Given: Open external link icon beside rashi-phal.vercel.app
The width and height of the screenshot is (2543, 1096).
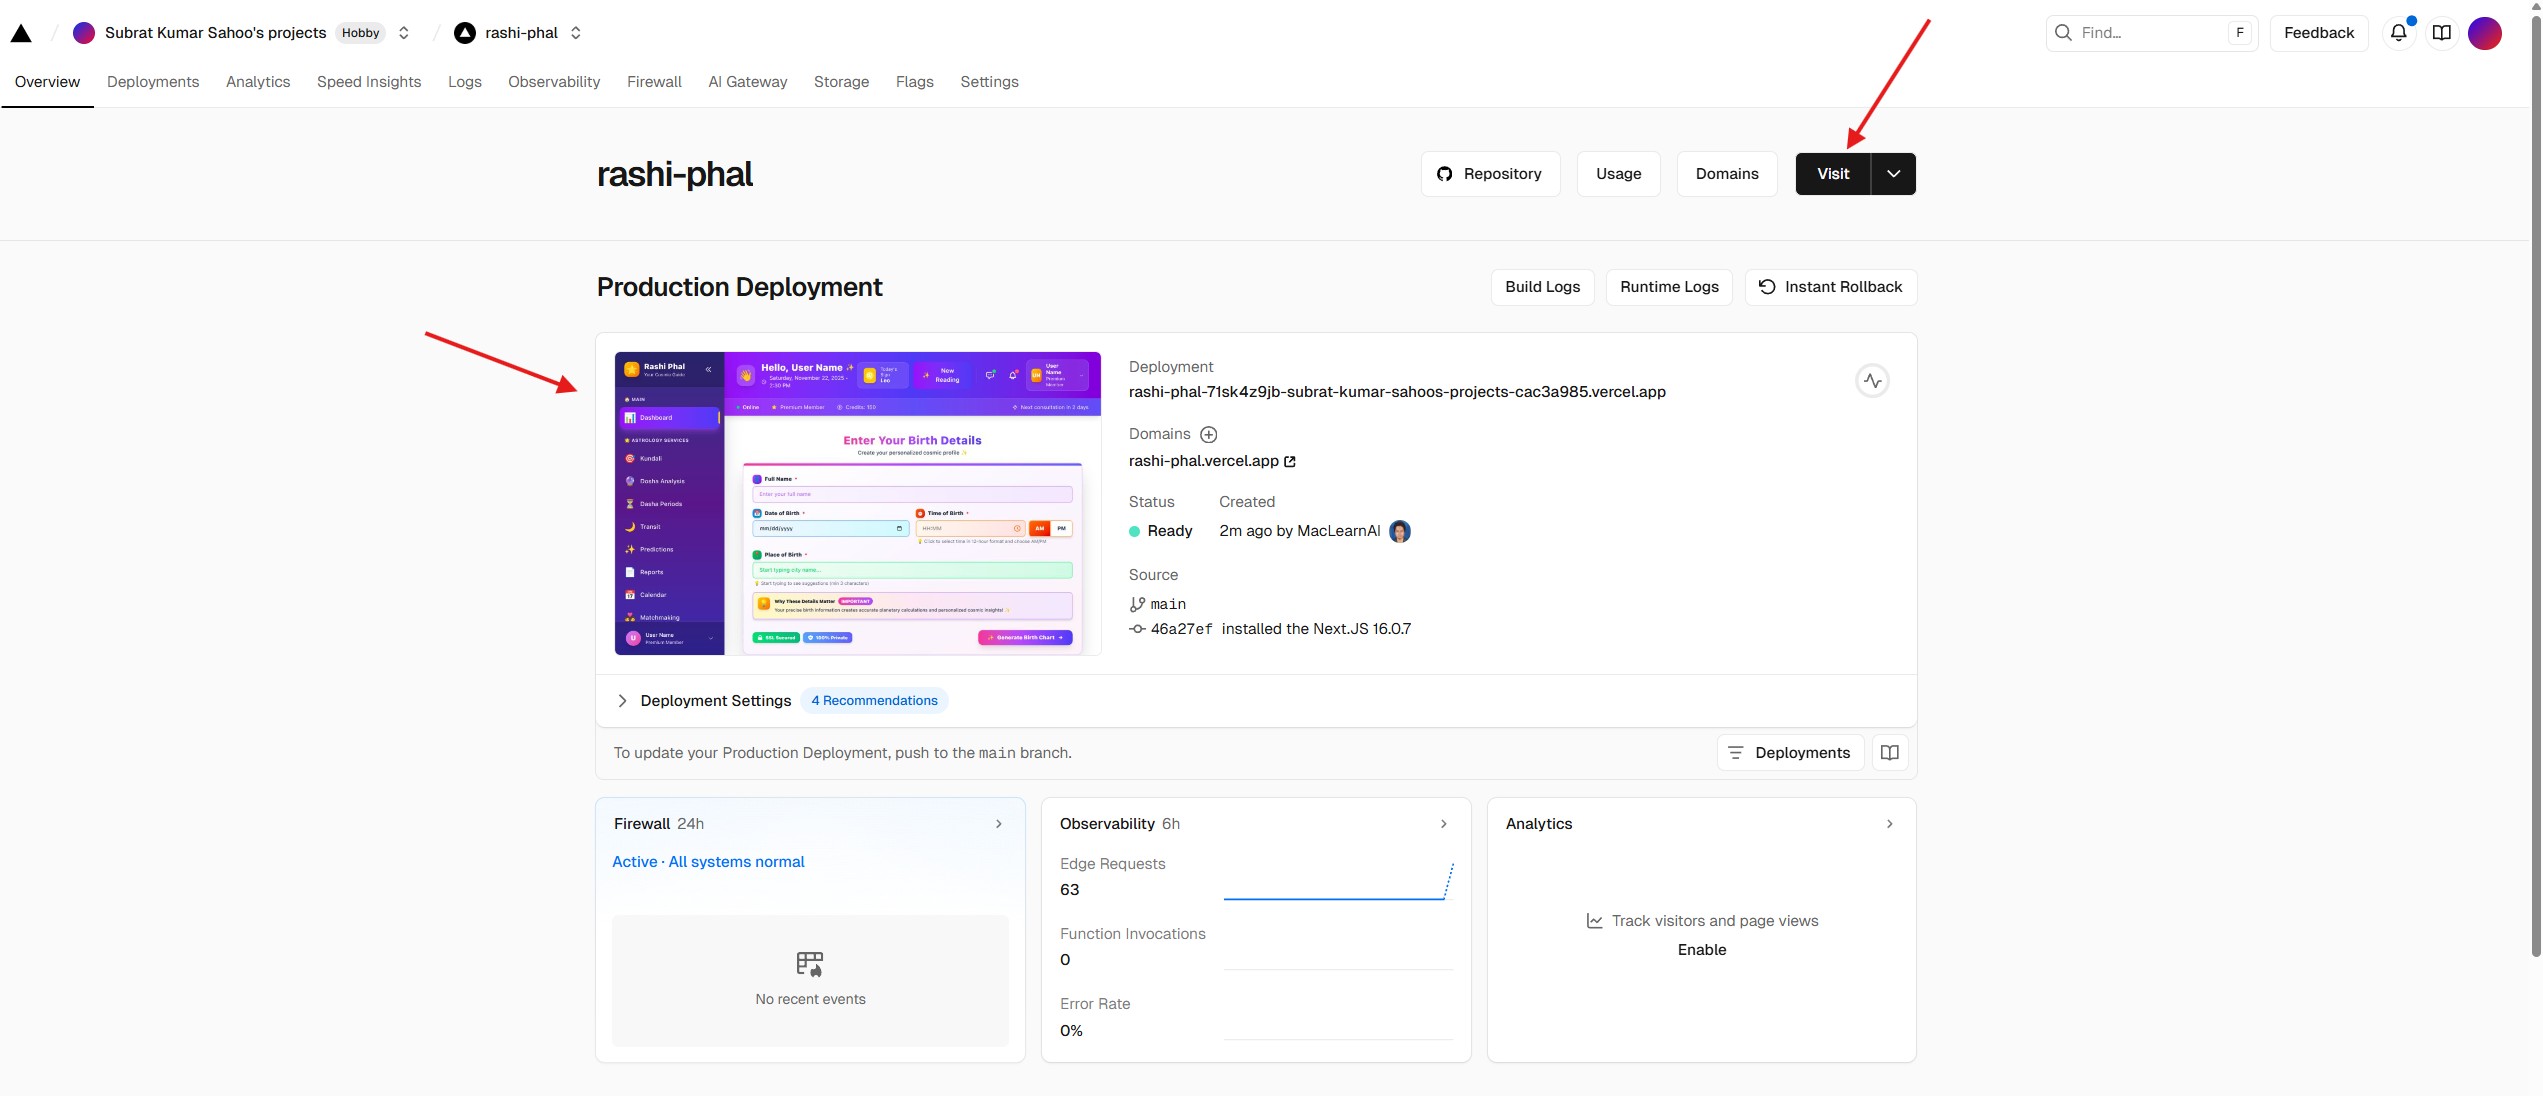Looking at the screenshot, I should 1290,461.
